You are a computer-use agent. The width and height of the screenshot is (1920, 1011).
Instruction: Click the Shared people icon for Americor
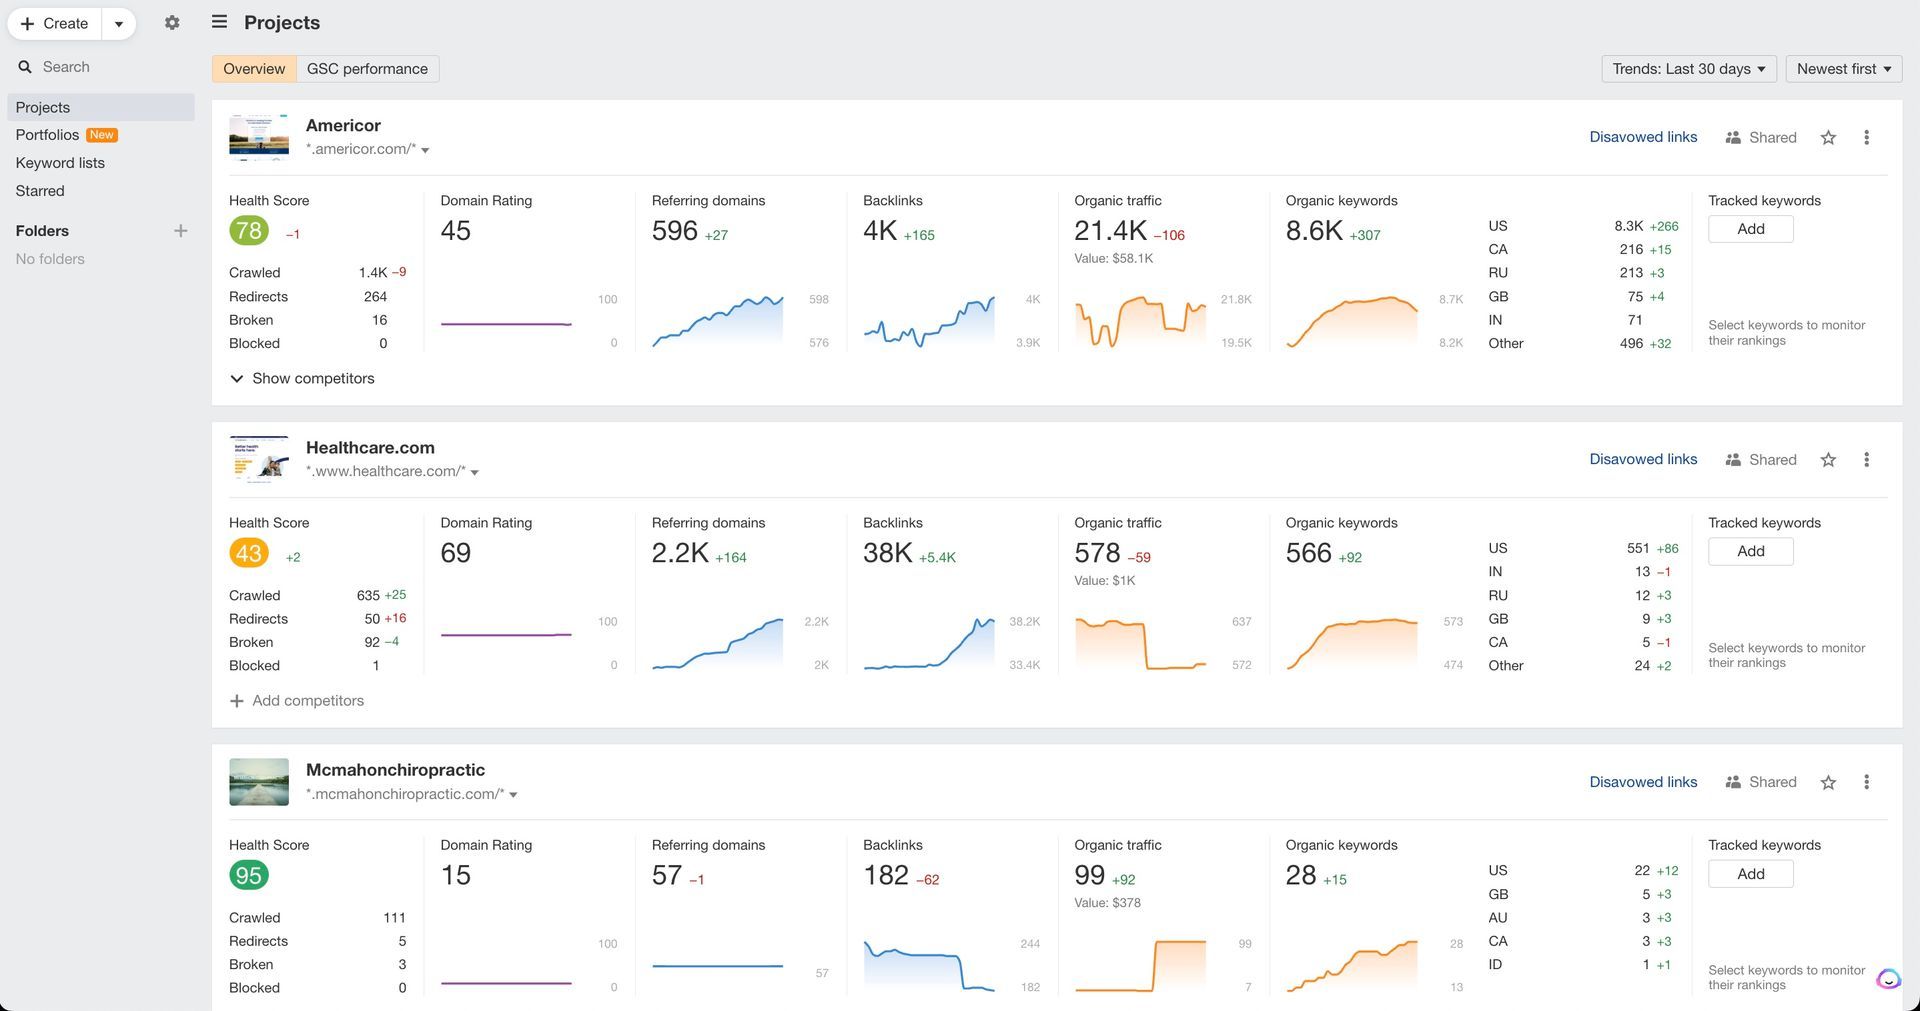coord(1733,138)
